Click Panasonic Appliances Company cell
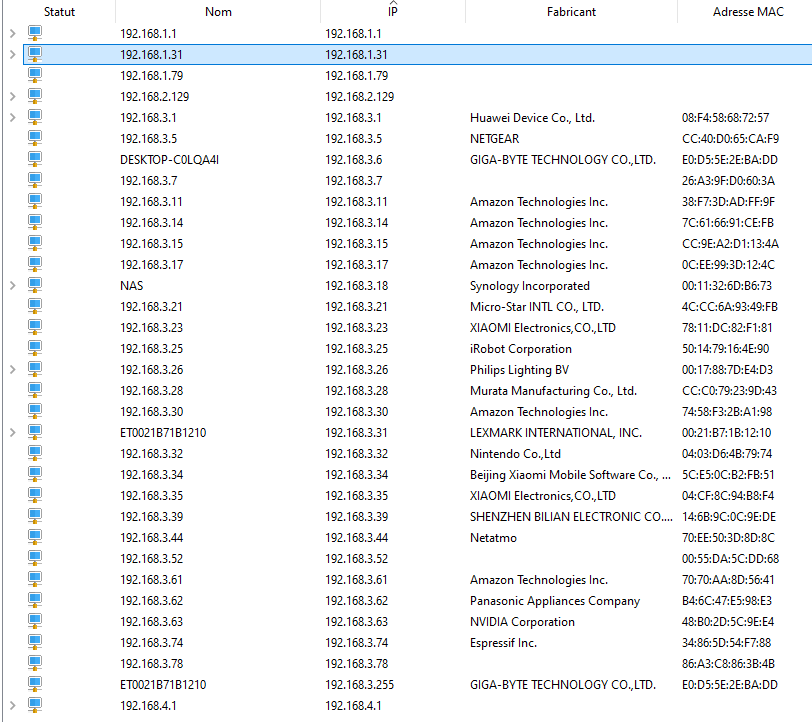 click(x=555, y=601)
